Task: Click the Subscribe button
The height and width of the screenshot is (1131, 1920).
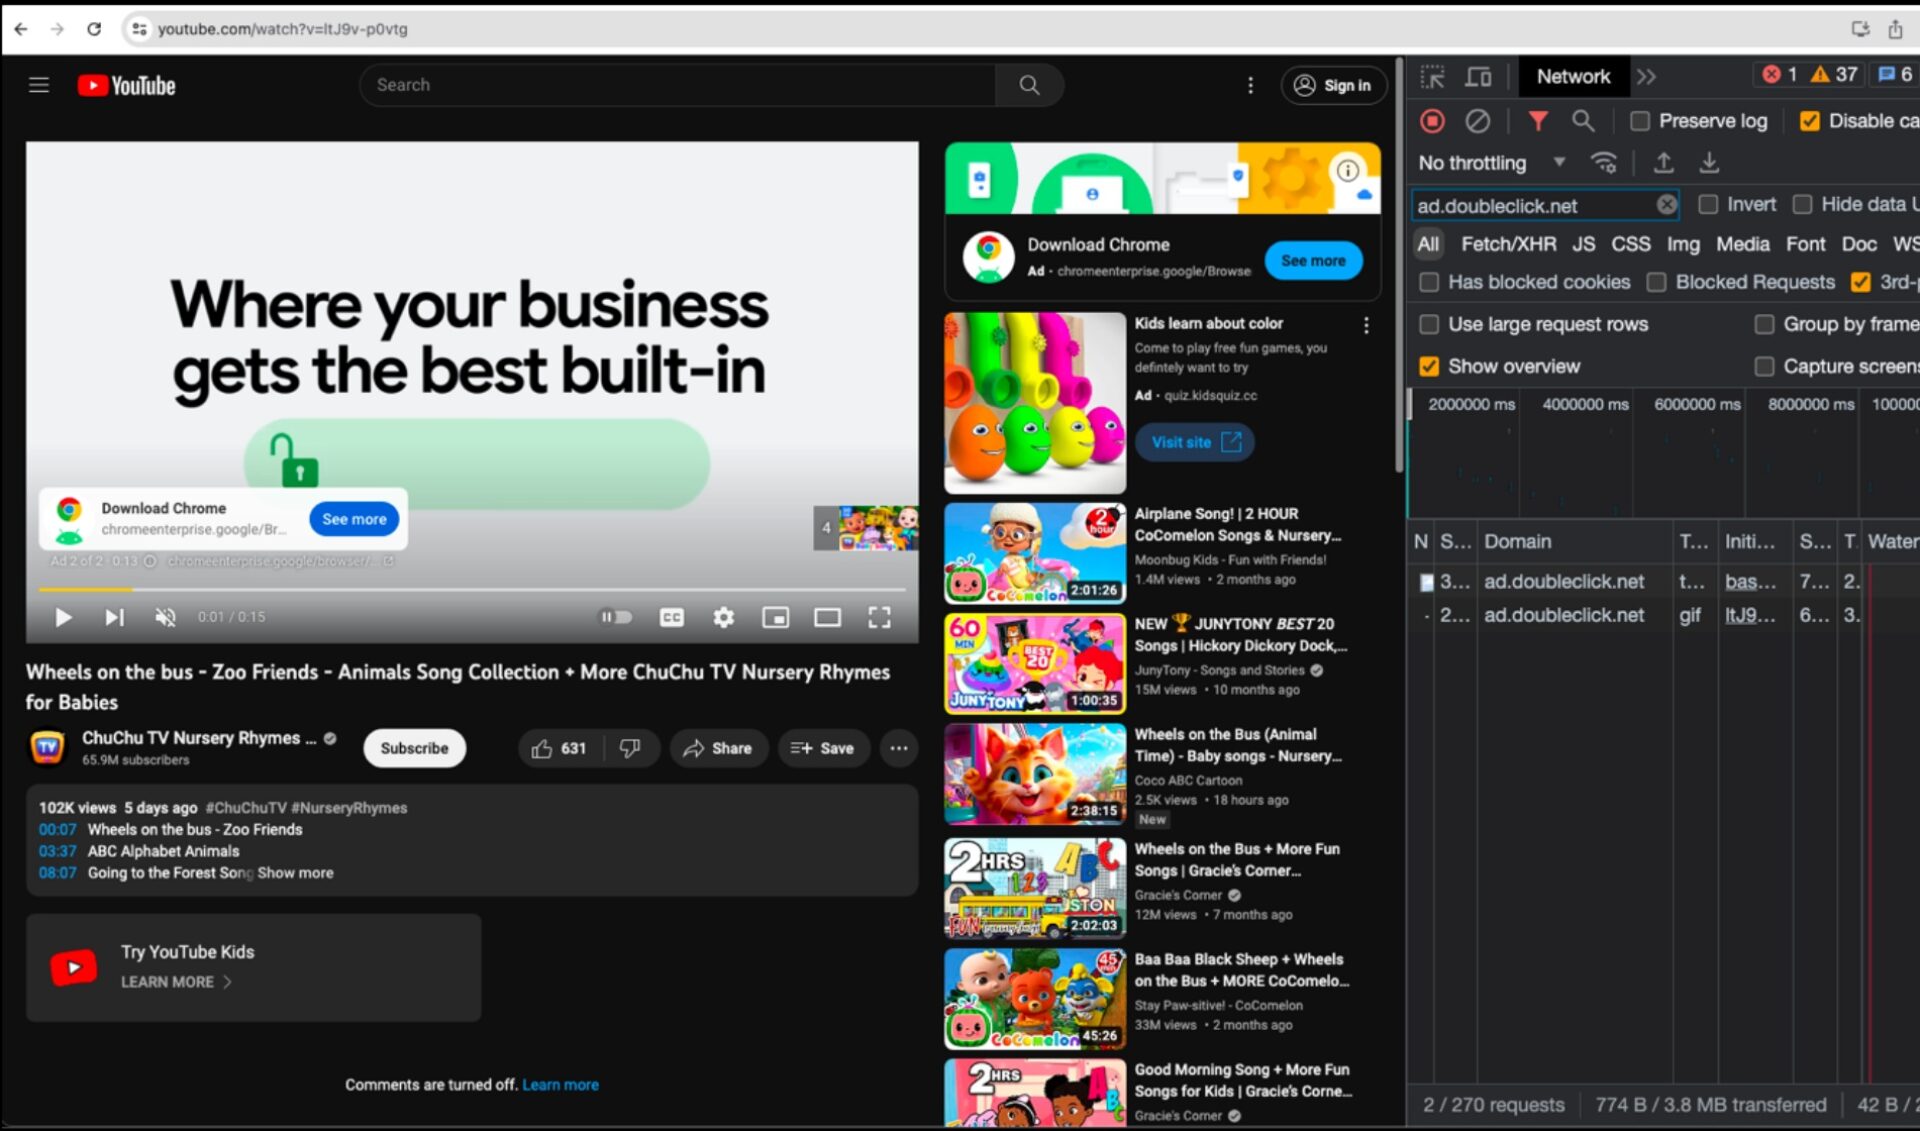Action: 414,748
